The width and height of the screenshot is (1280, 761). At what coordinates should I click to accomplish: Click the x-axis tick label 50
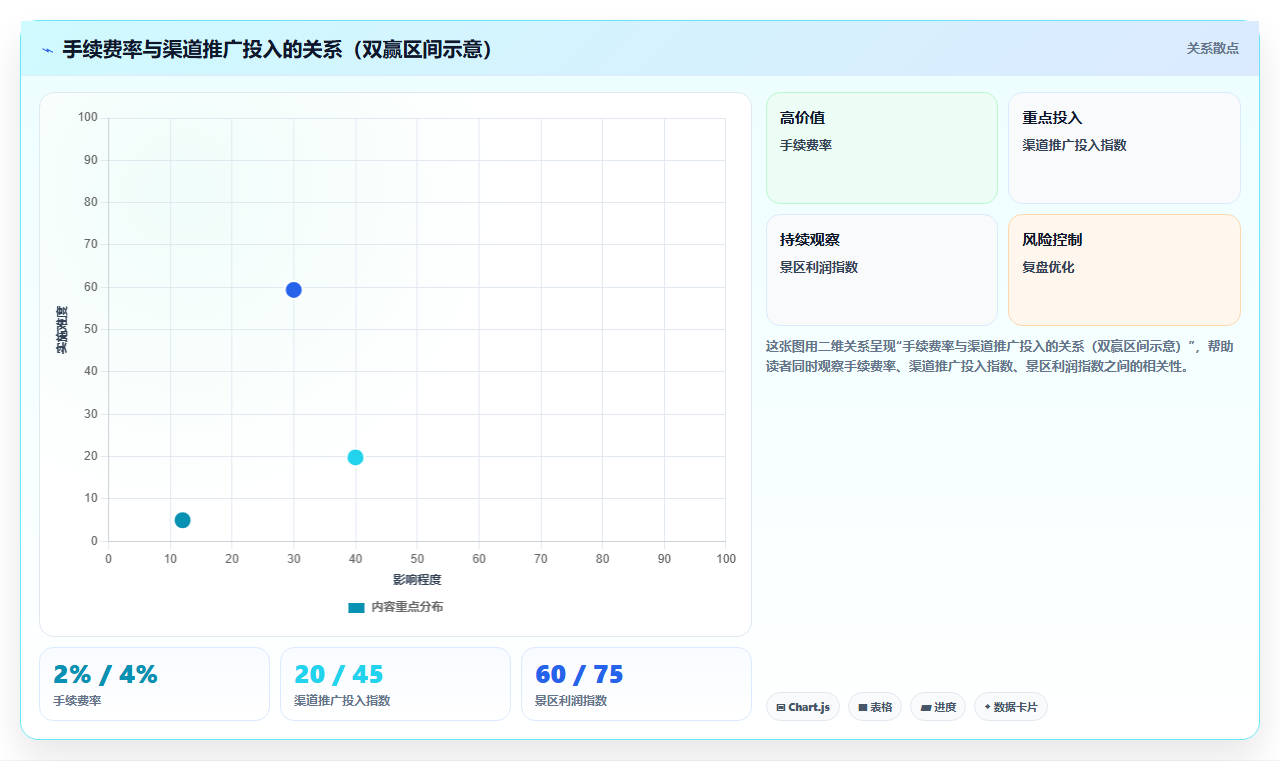tap(417, 559)
